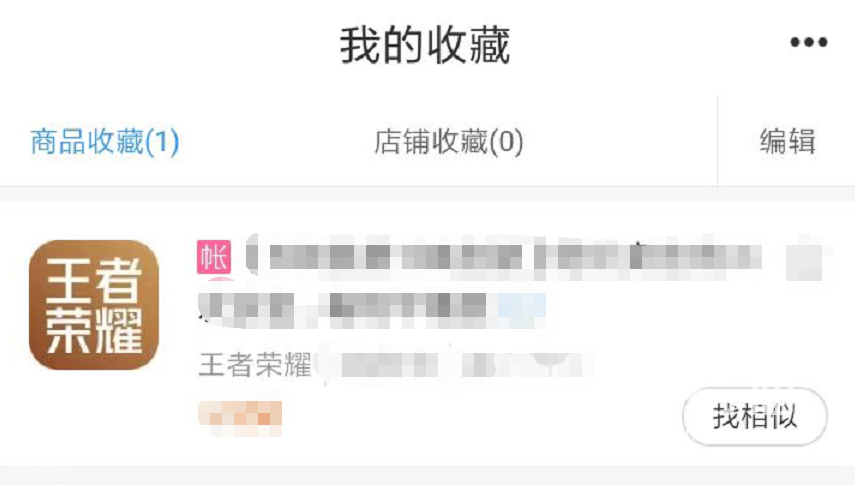Select the product count in 商品收藏 tab

point(162,142)
